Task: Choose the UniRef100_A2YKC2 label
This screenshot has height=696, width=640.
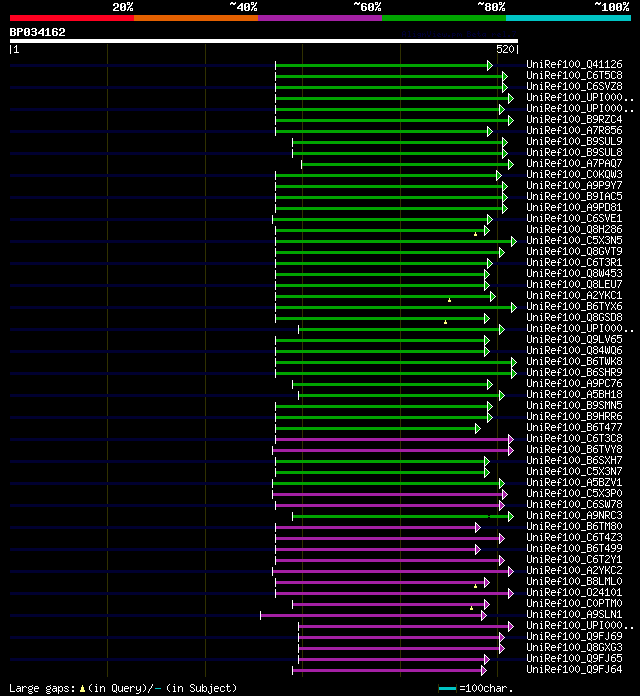Action: (574, 570)
